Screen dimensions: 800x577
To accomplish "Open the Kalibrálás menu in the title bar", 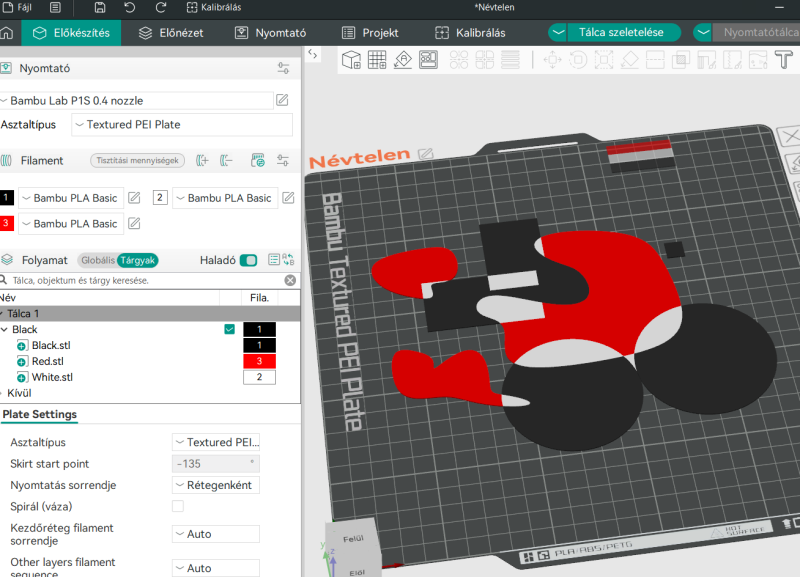I will pyautogui.click(x=214, y=7).
